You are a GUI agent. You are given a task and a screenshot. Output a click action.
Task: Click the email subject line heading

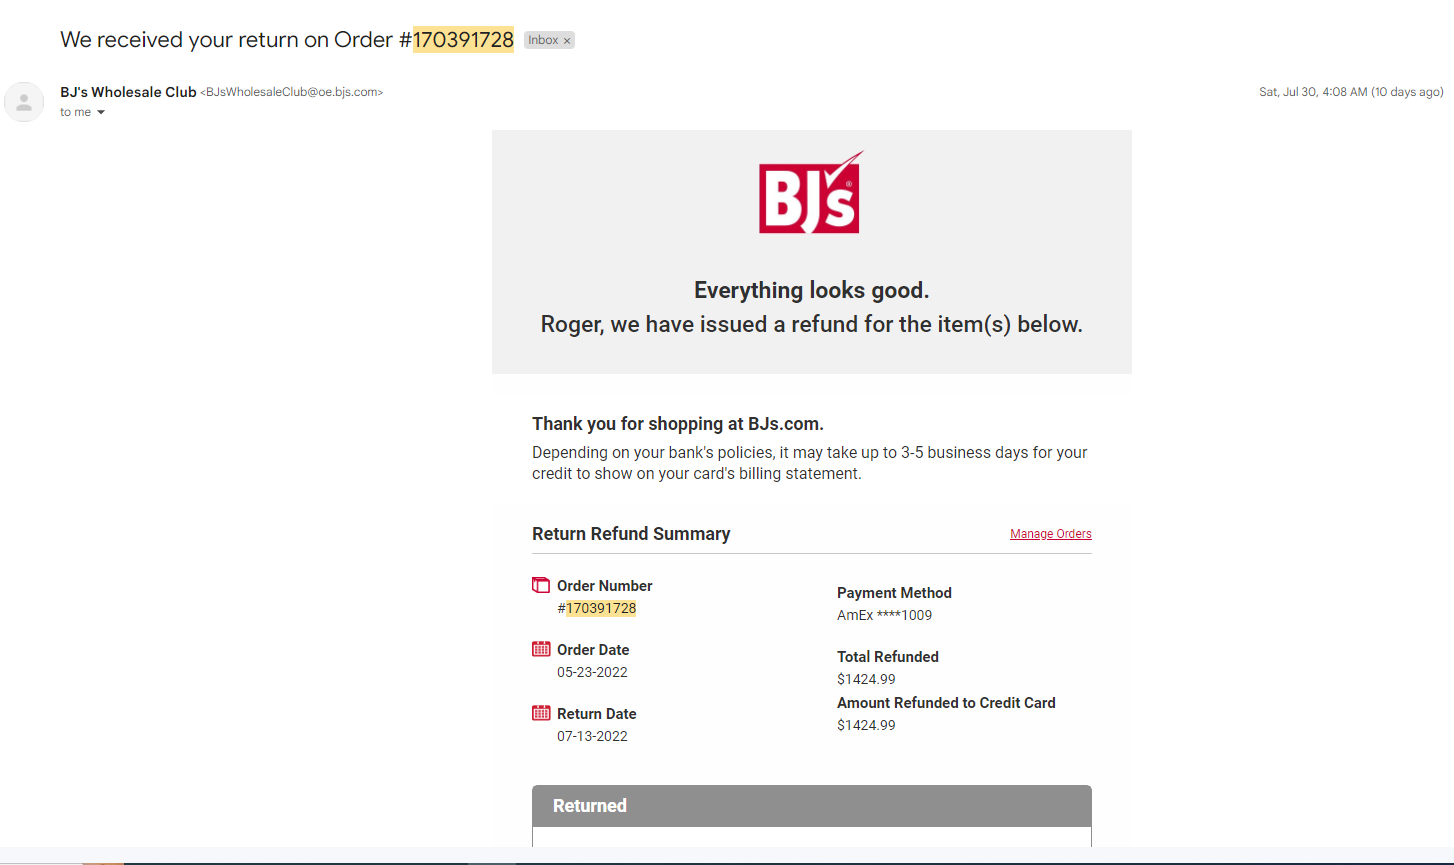pyautogui.click(x=287, y=40)
